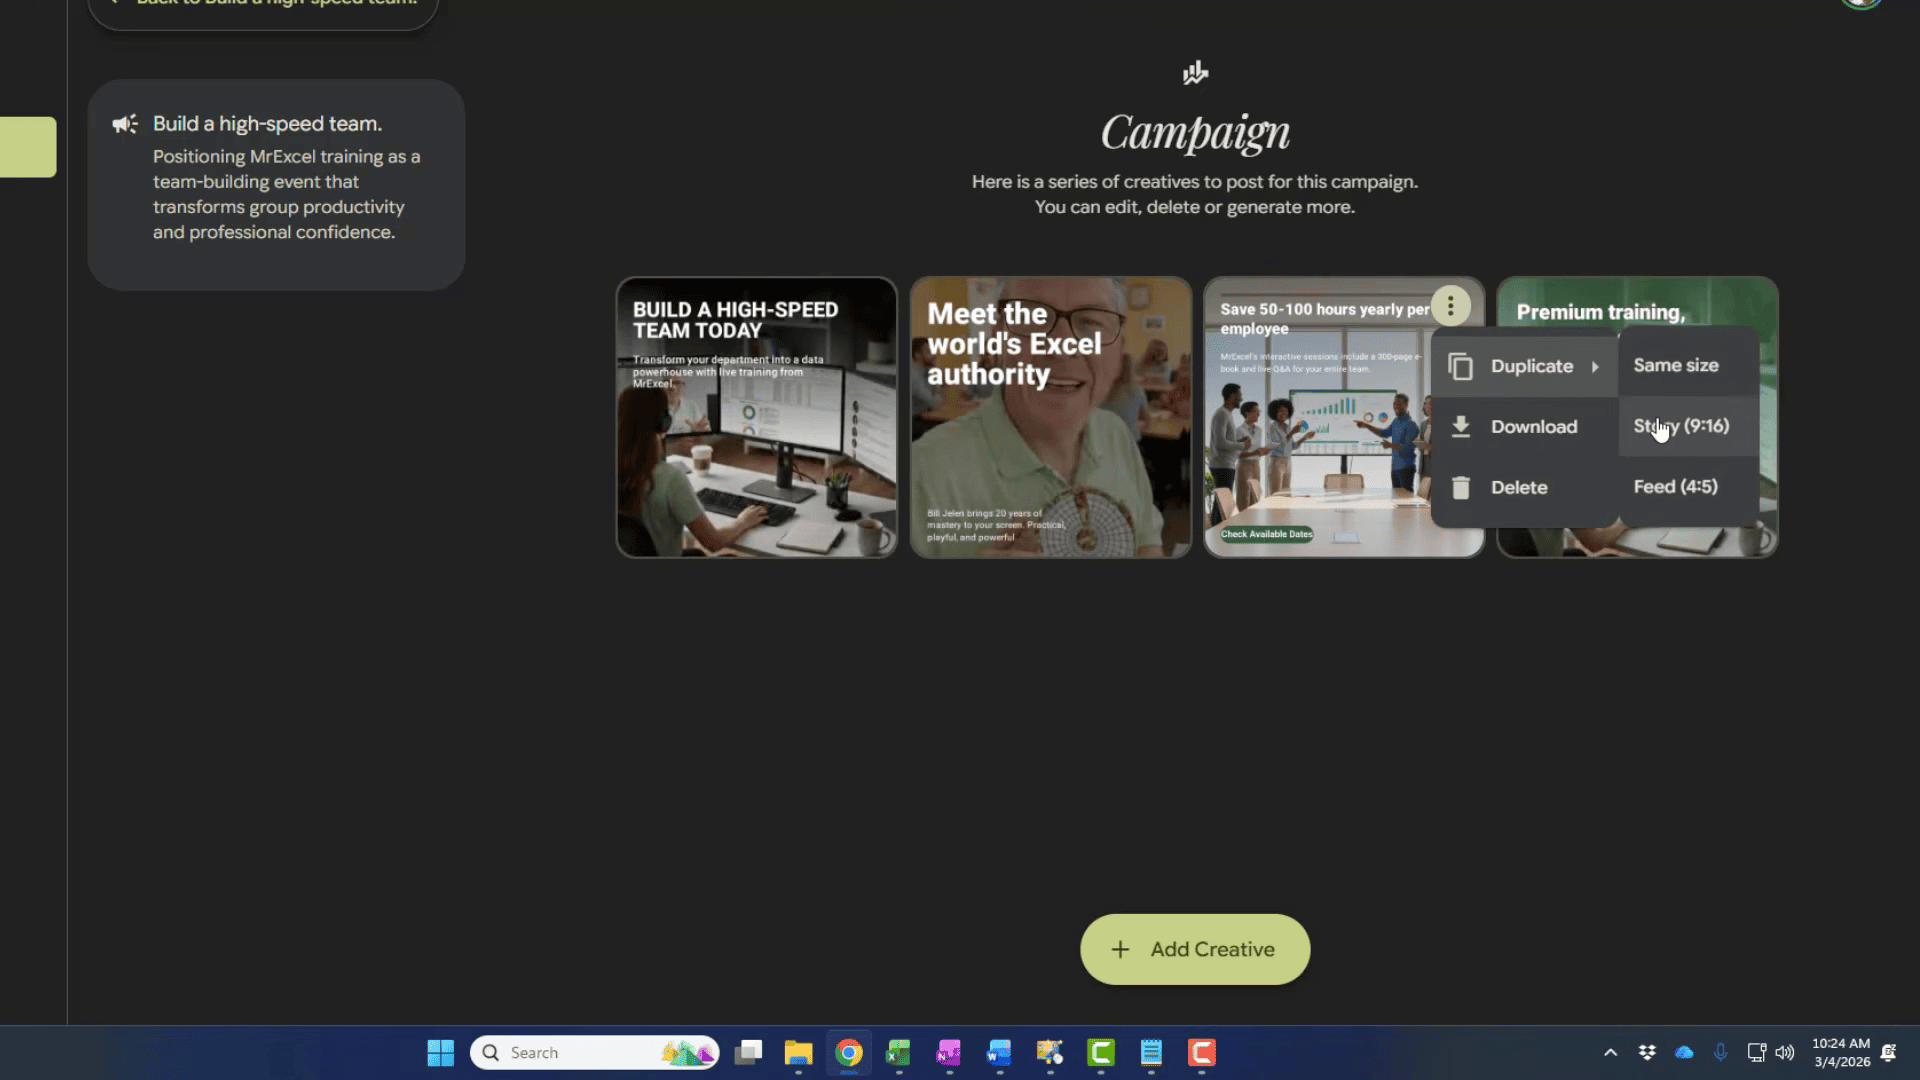Go back to Build a high-speed team

263,8
